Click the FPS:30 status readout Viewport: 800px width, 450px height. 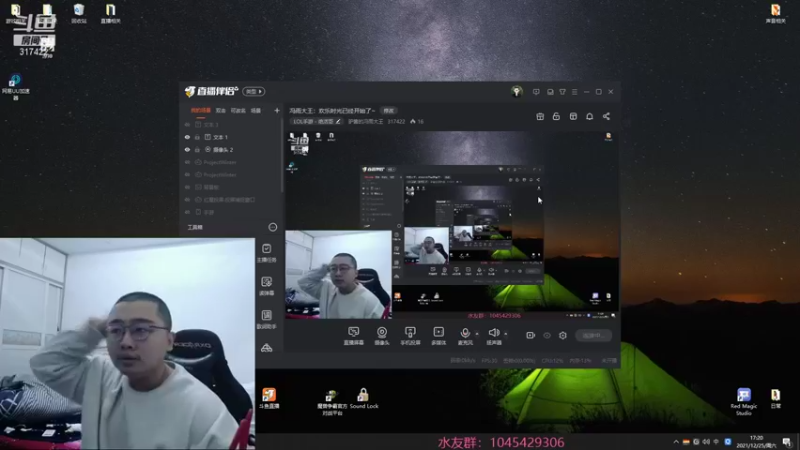click(x=489, y=360)
